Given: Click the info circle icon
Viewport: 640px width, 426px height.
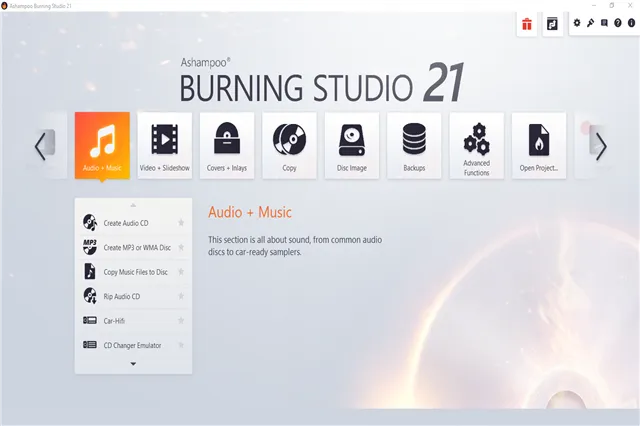Looking at the screenshot, I should click(631, 23).
